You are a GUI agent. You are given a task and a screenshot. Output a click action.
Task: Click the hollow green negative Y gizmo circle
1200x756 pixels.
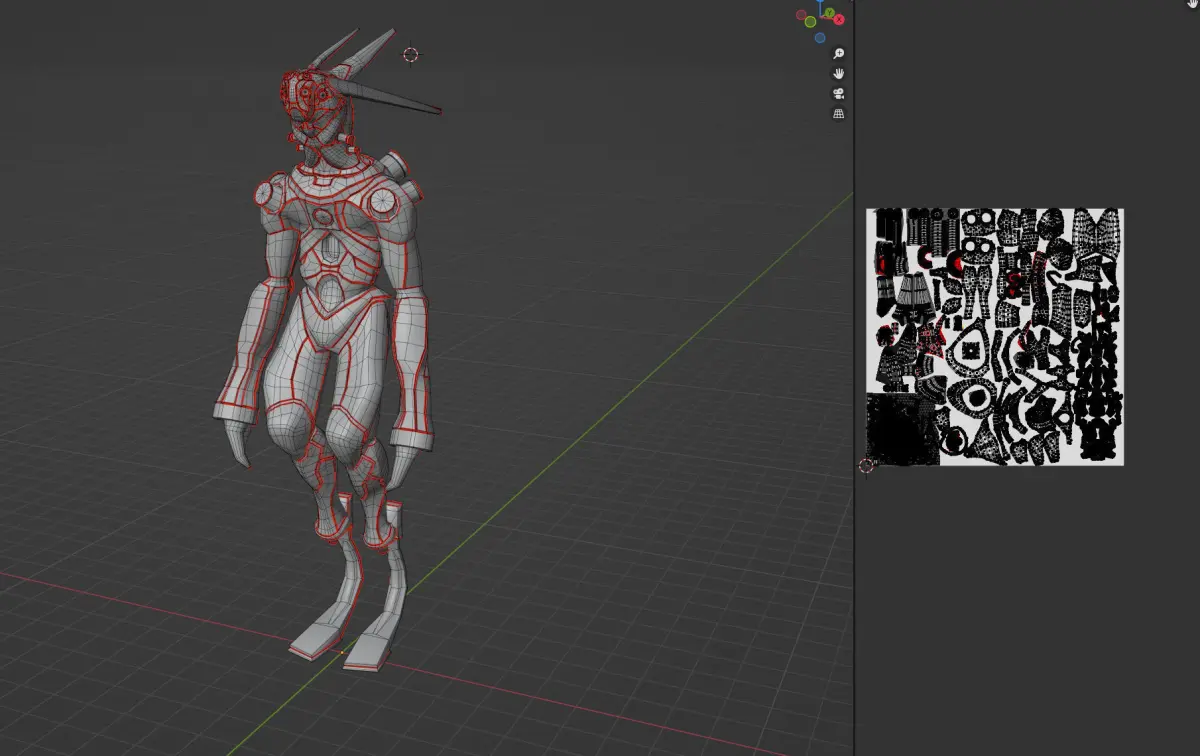810,22
